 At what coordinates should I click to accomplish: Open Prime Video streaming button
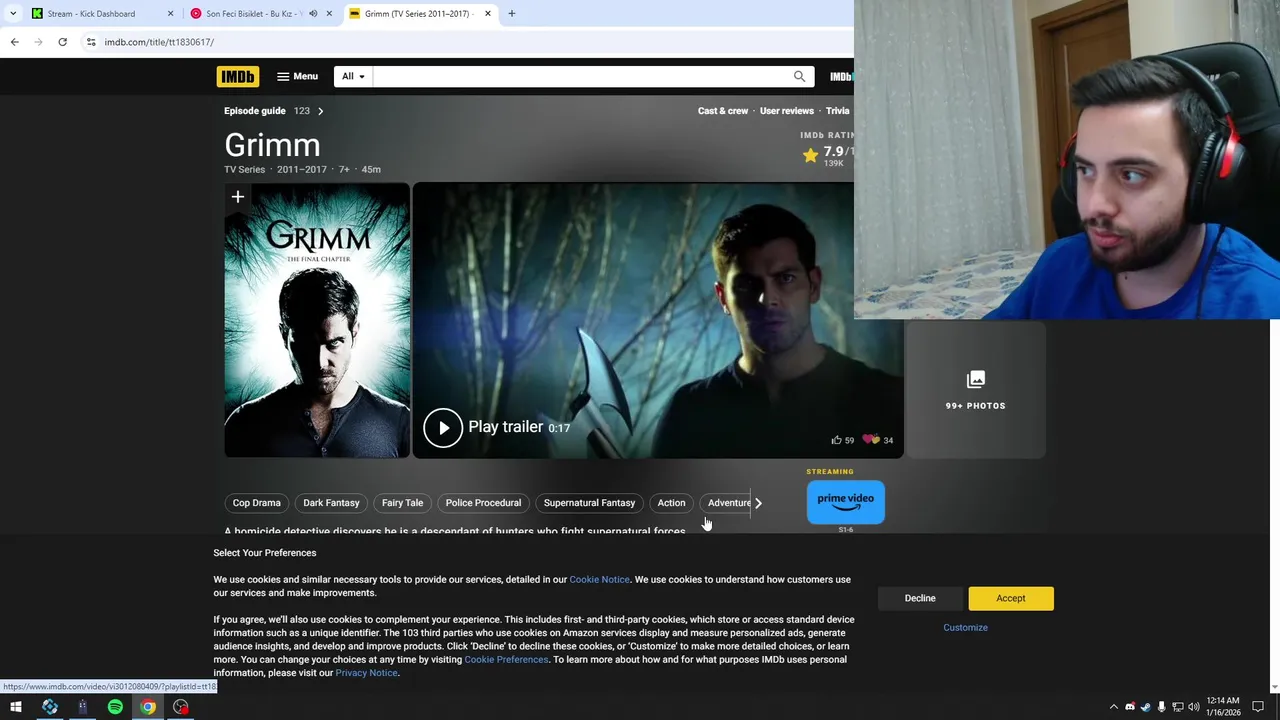[x=846, y=502]
